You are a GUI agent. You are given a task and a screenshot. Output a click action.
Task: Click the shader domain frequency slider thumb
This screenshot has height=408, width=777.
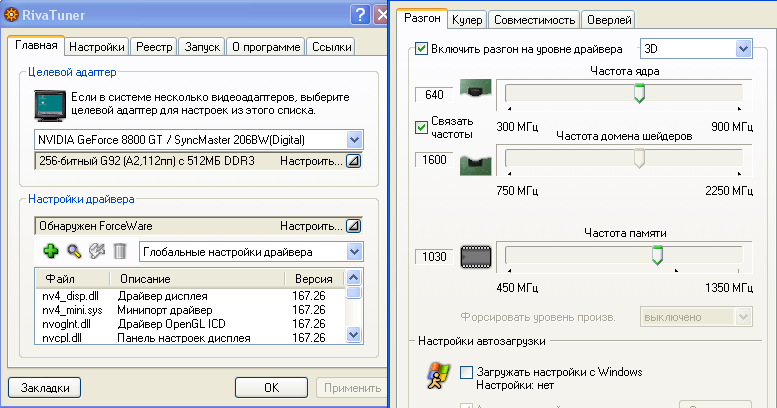click(x=639, y=159)
